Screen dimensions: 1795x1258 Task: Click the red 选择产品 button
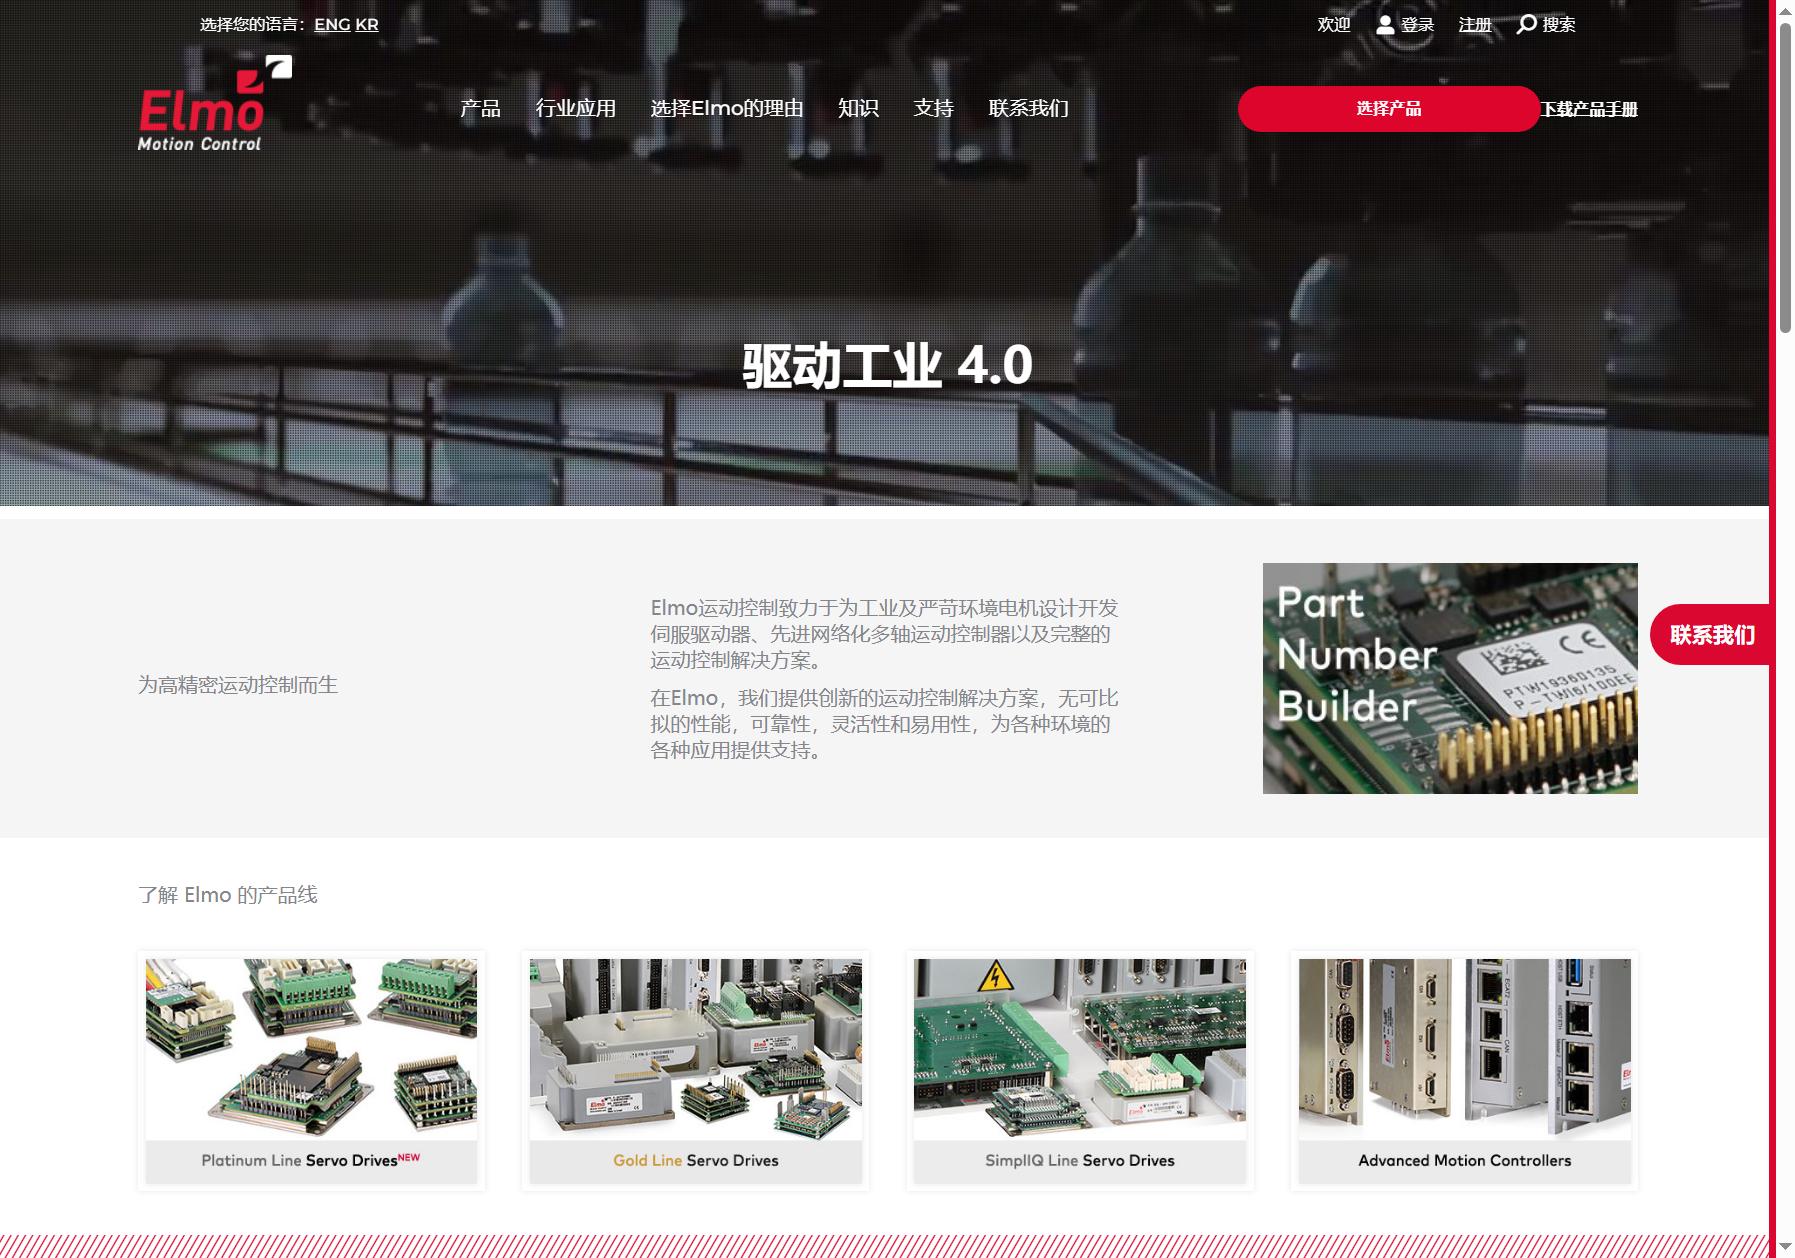pos(1389,109)
